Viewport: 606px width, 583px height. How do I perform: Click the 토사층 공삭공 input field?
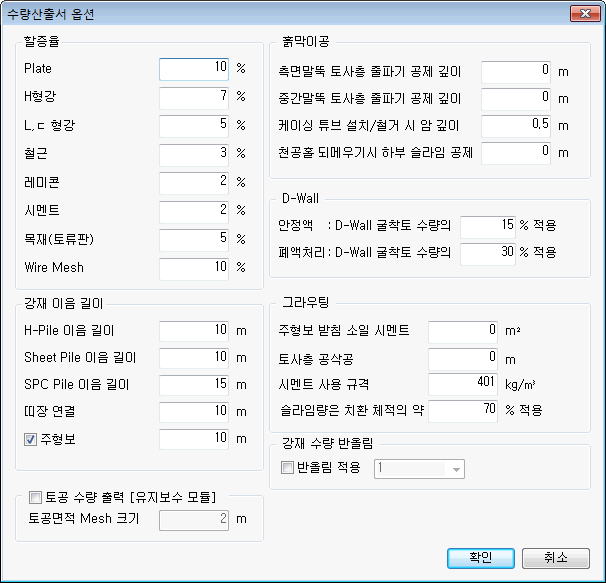[463, 357]
